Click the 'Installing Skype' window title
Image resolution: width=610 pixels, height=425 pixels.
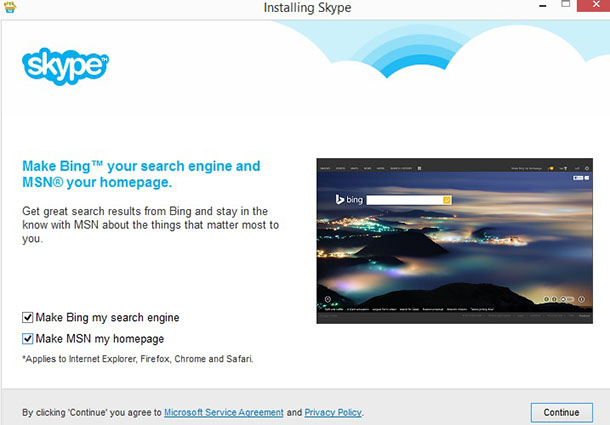pyautogui.click(x=307, y=8)
